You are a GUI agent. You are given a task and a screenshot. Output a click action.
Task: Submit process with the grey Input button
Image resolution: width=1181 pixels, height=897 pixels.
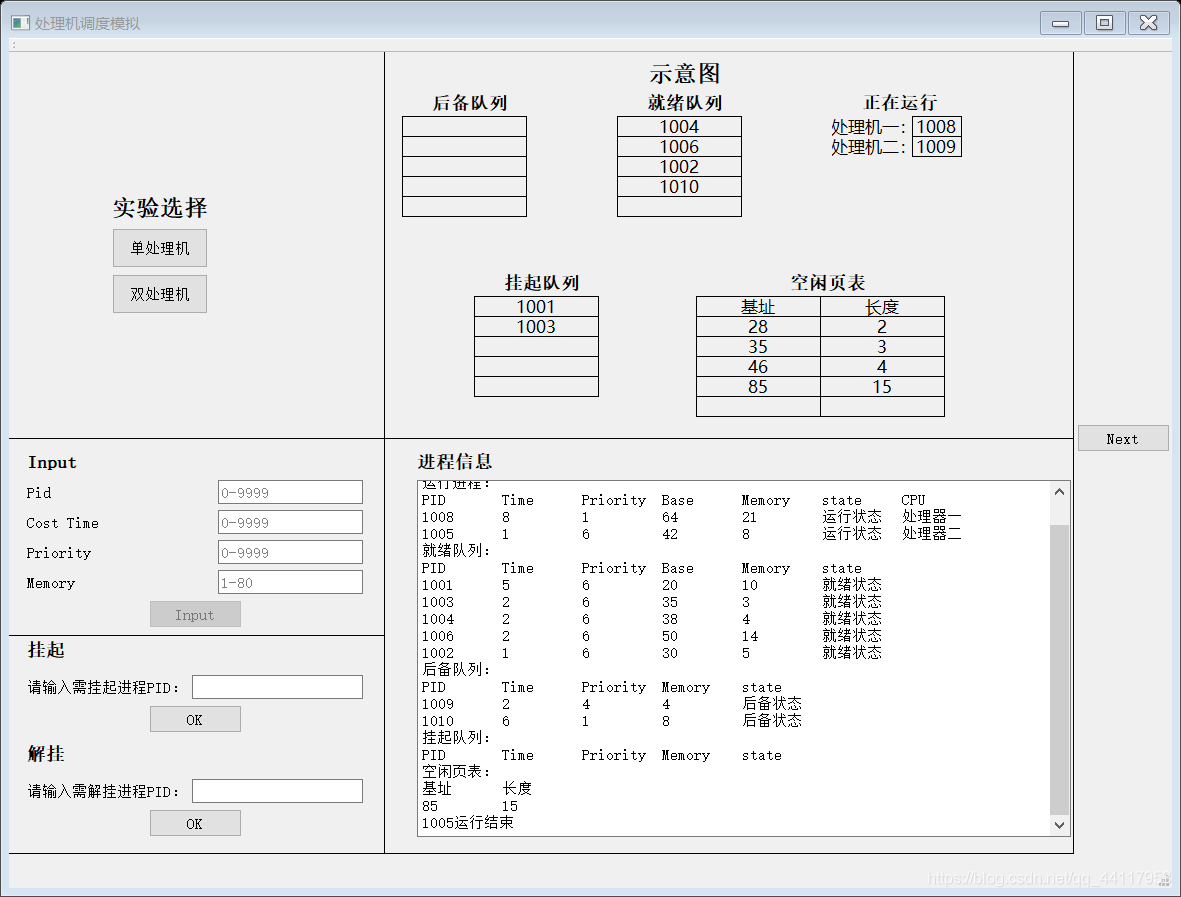point(195,615)
